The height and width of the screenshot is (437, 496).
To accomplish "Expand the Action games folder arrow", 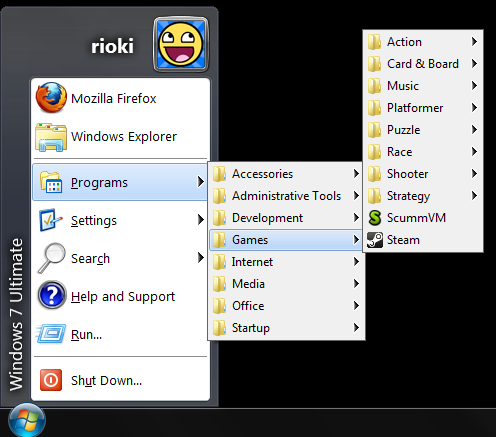I will point(474,42).
